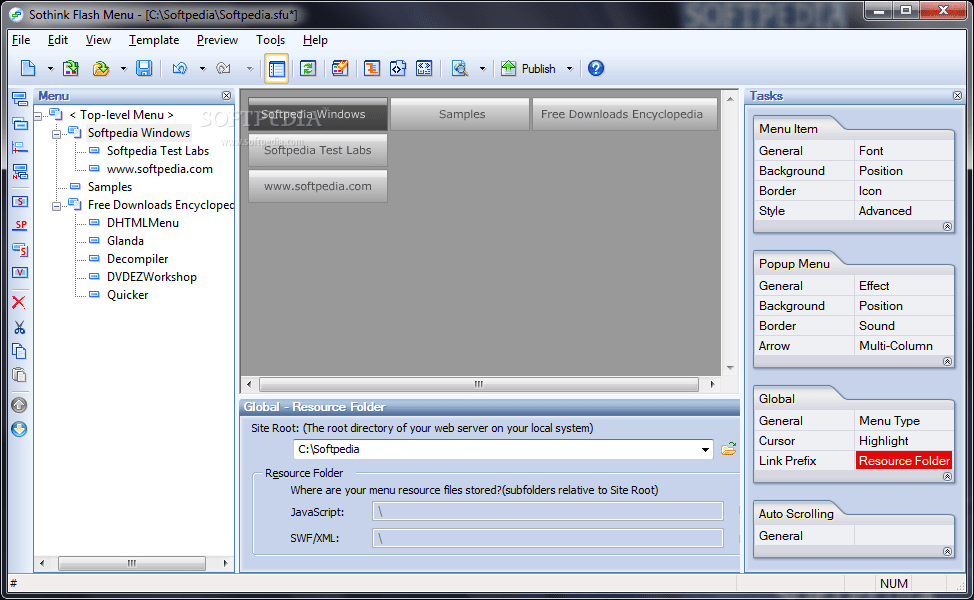Click the paste clipboard icon in sidebar

point(19,375)
